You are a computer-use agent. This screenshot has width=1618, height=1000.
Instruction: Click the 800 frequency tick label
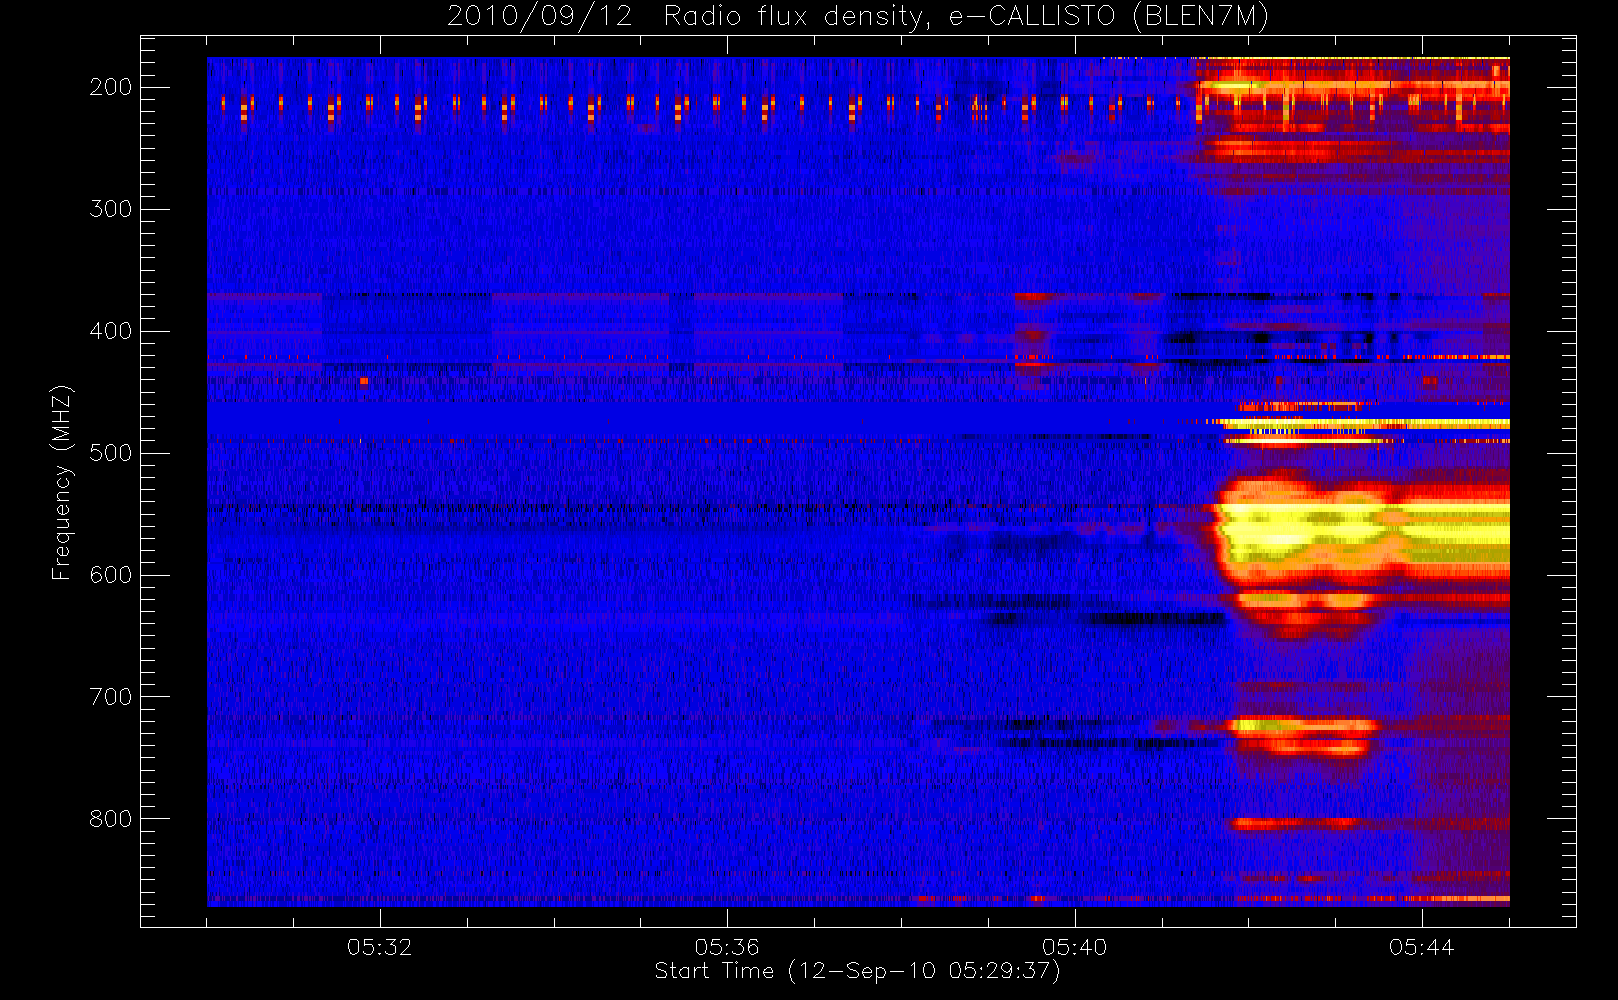(111, 819)
